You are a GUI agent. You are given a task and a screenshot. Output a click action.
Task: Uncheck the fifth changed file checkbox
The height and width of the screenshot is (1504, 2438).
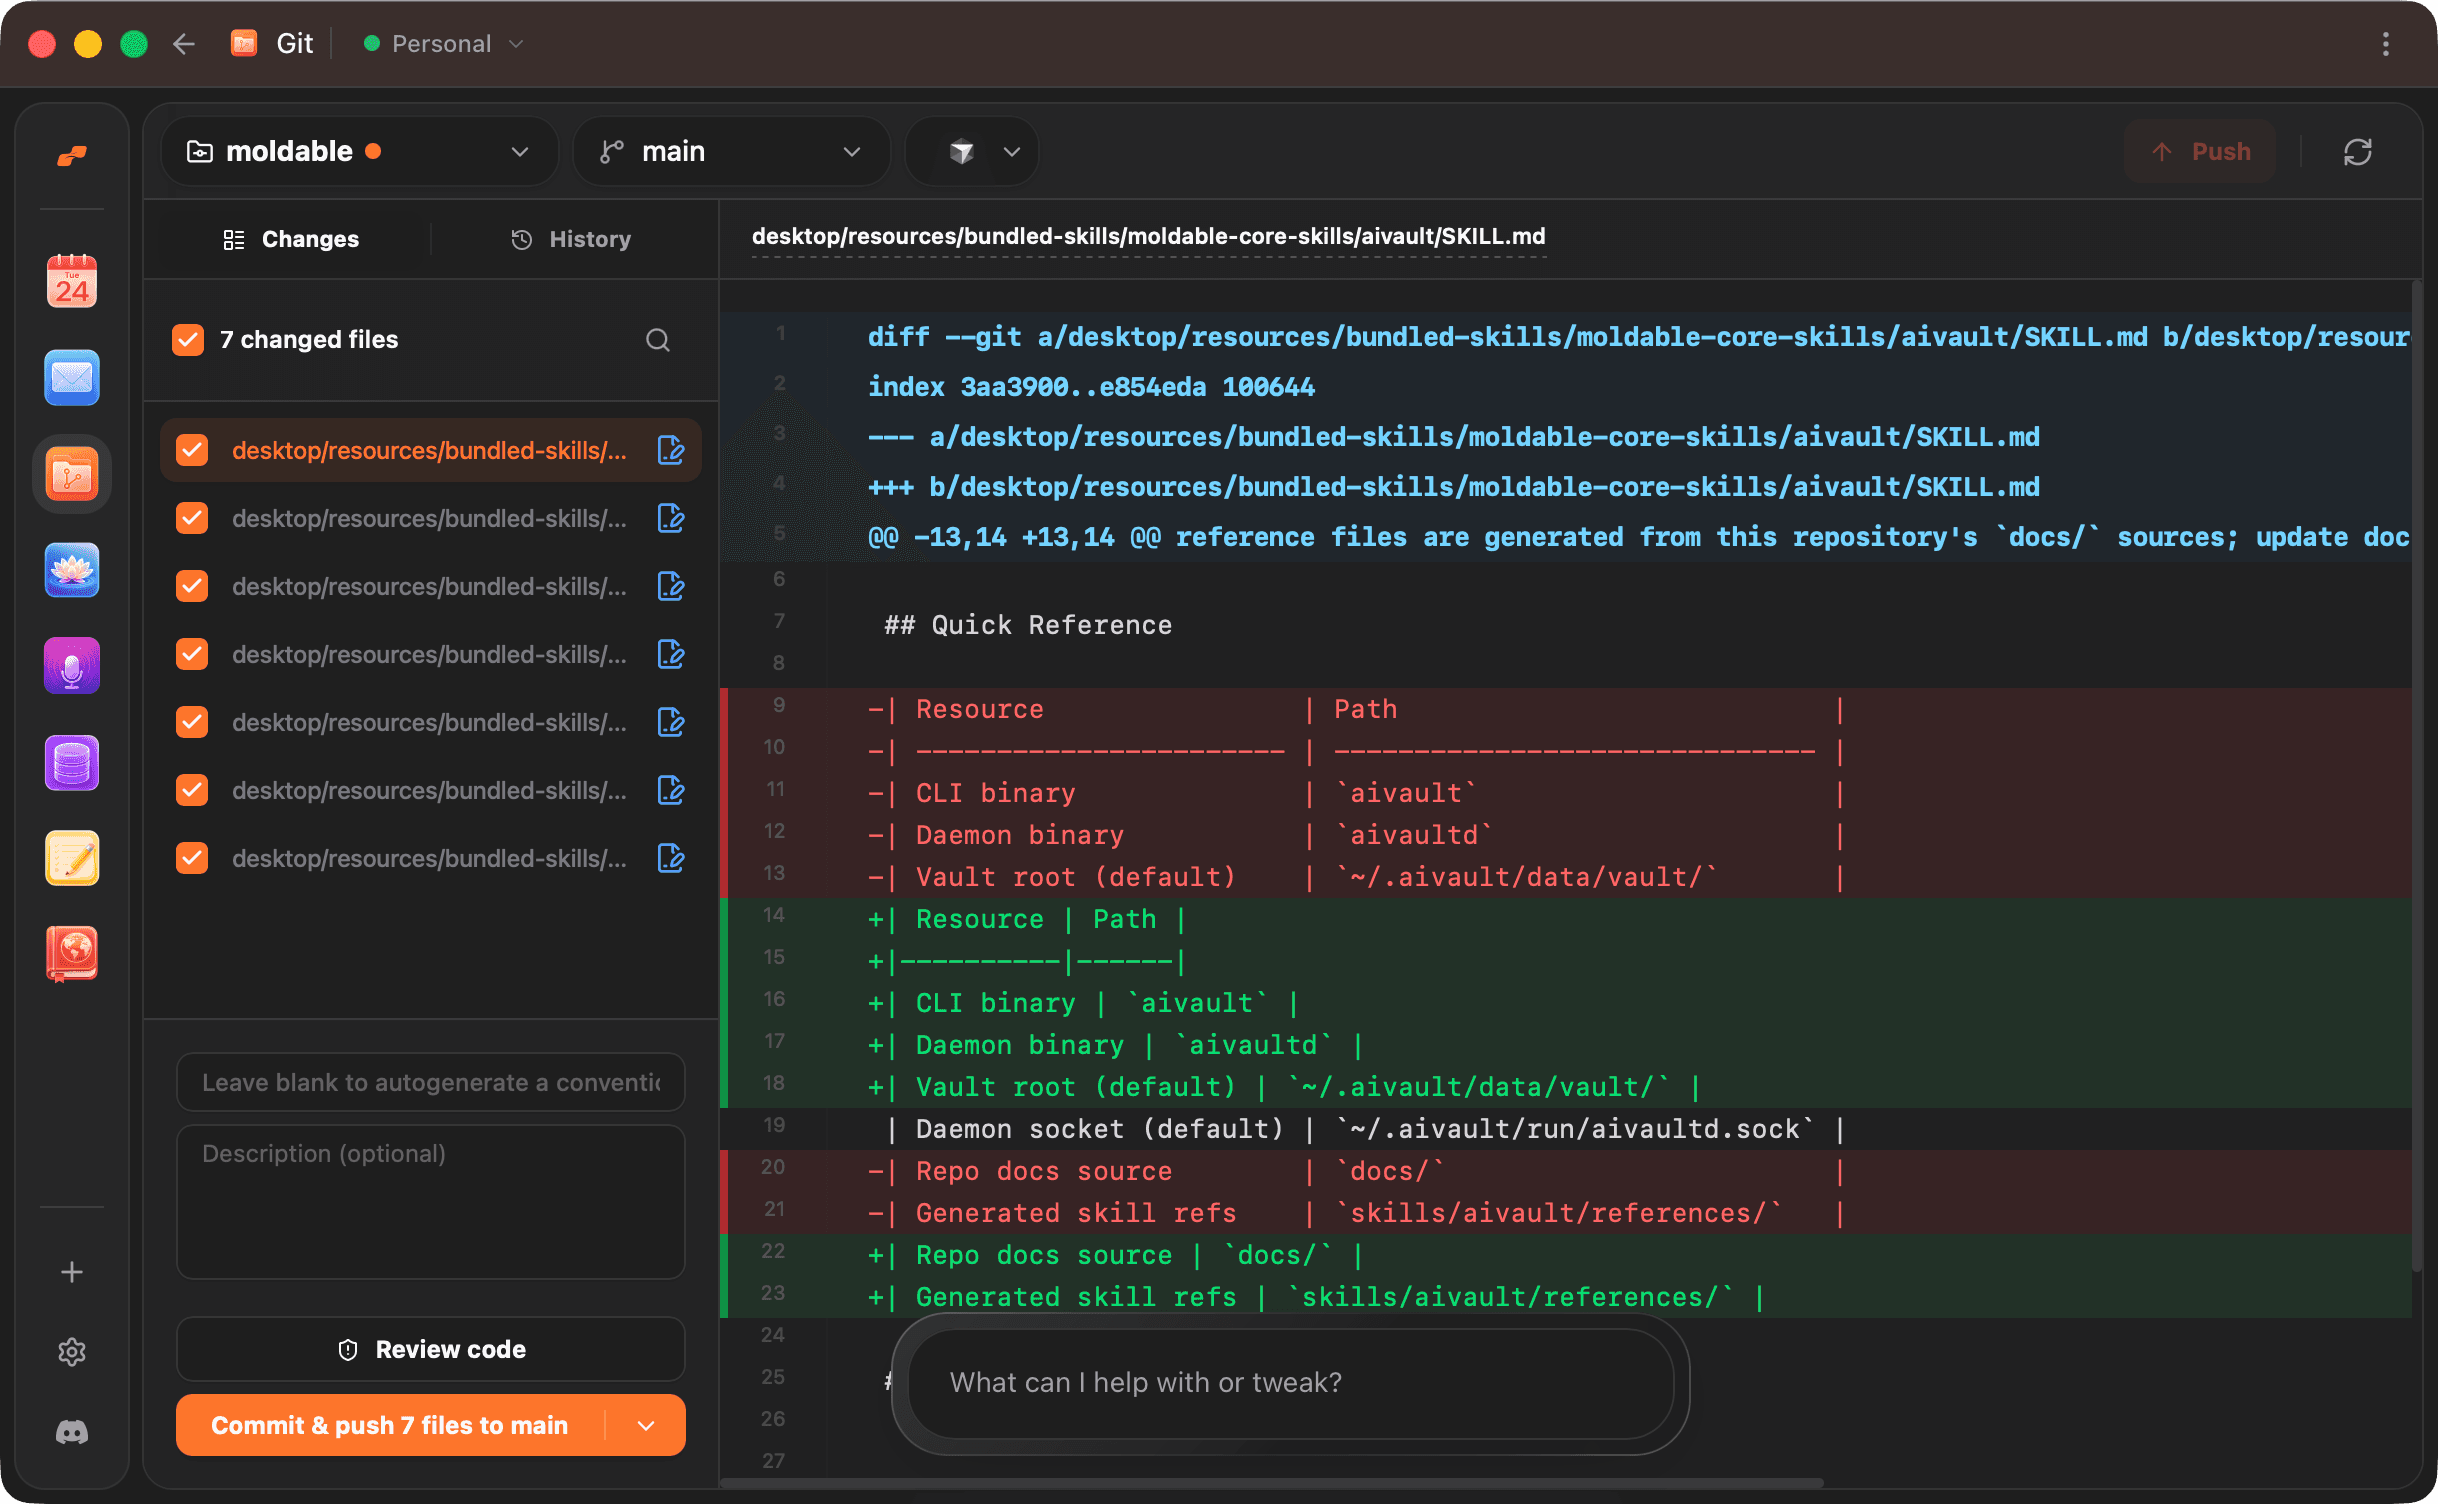point(192,722)
